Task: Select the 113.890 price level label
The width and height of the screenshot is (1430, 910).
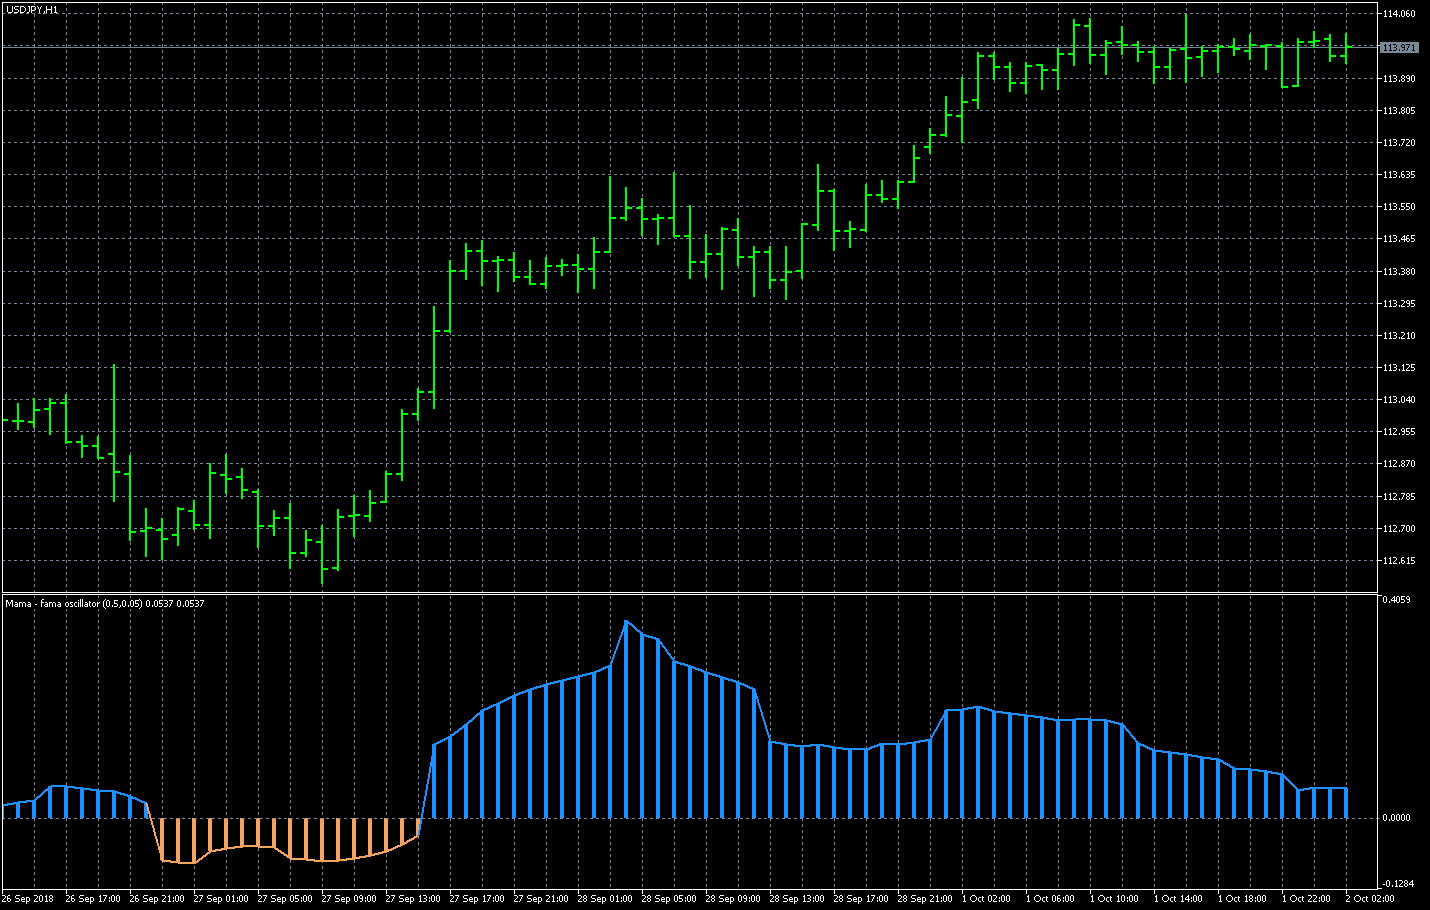Action: (1399, 78)
